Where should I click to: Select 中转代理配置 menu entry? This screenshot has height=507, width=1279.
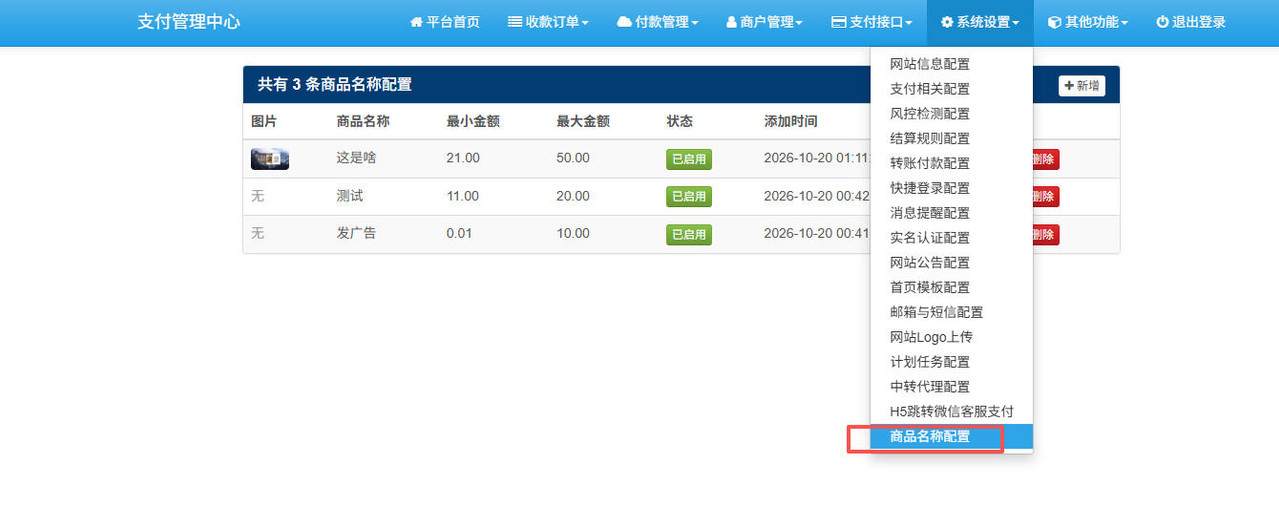coord(951,387)
